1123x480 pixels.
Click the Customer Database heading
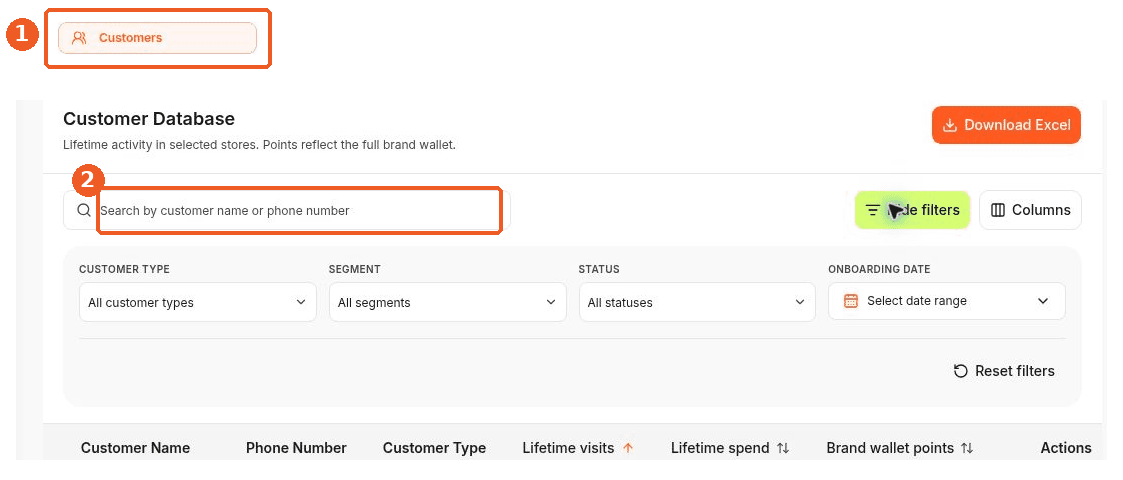149,118
